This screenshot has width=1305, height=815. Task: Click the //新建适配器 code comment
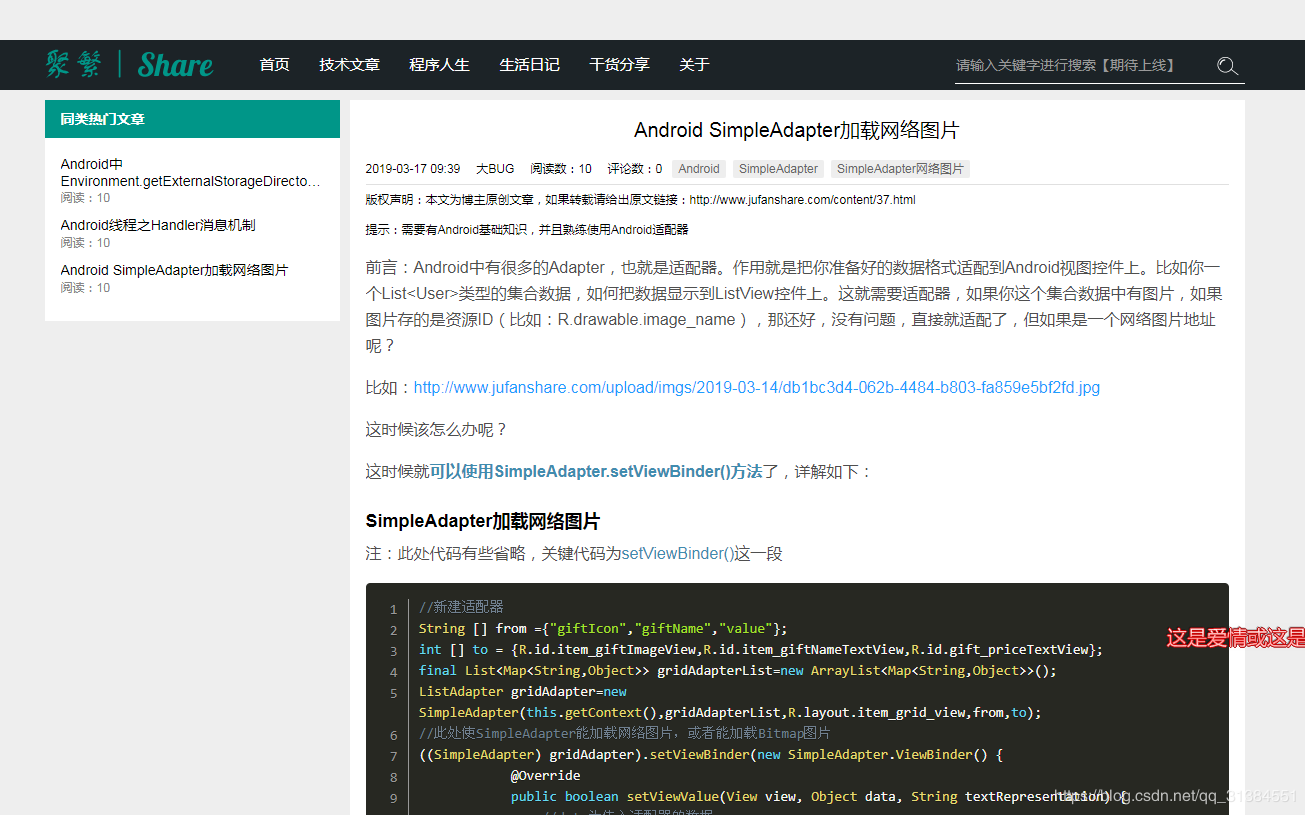[x=461, y=607]
